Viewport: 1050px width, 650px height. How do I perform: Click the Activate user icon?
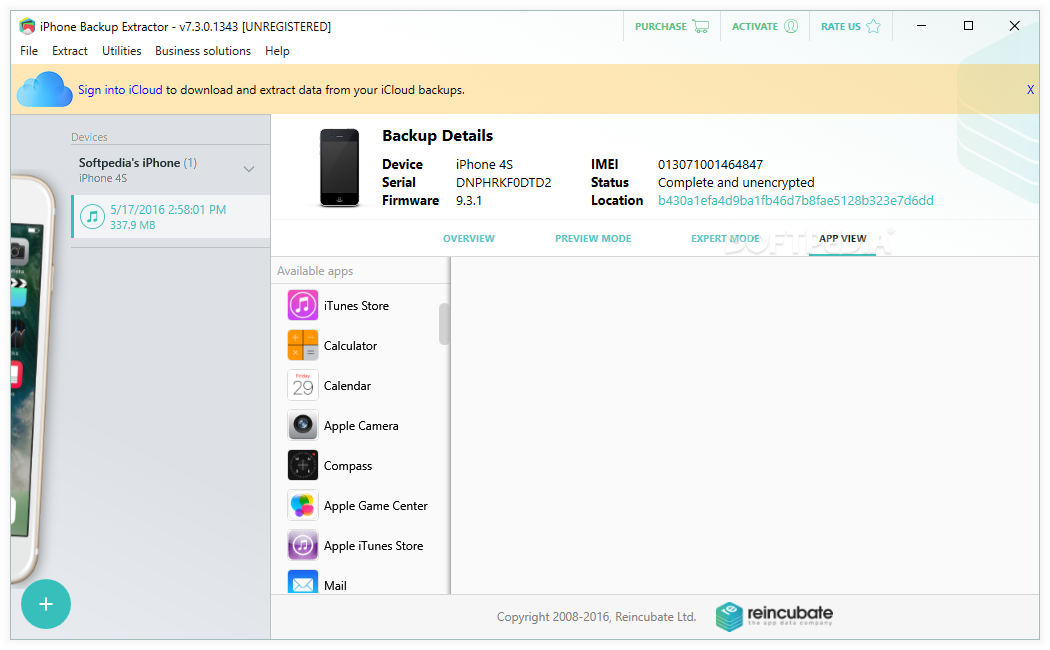pyautogui.click(x=791, y=26)
